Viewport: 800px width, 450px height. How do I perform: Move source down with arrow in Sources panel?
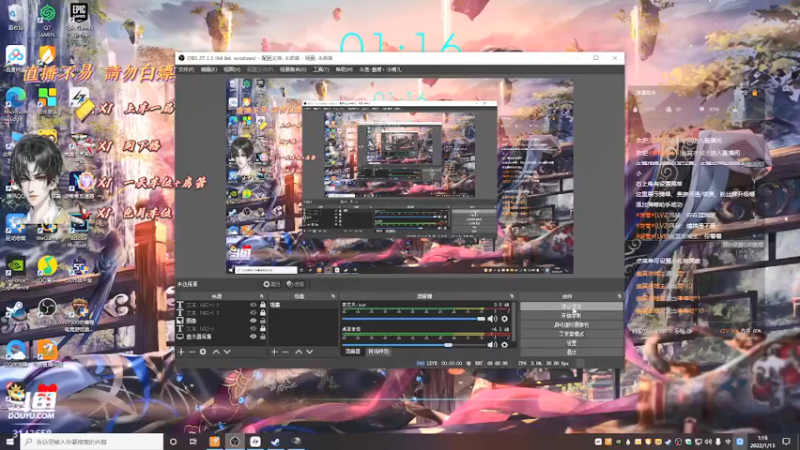(227, 352)
